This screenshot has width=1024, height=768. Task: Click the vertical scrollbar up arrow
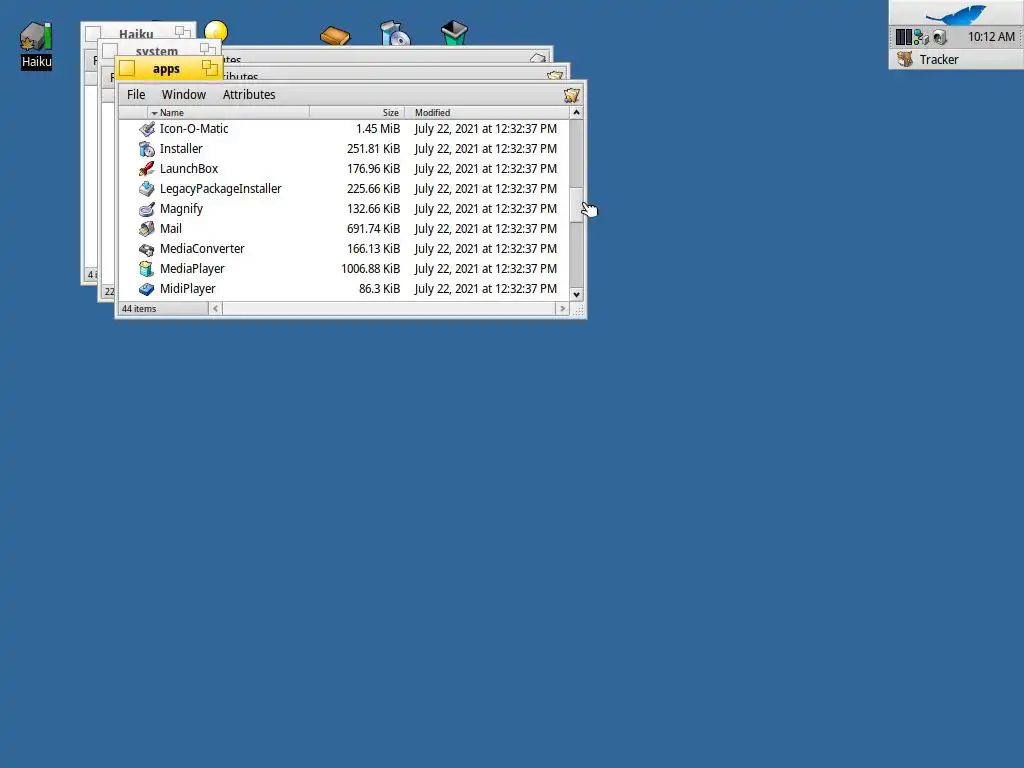coord(576,113)
